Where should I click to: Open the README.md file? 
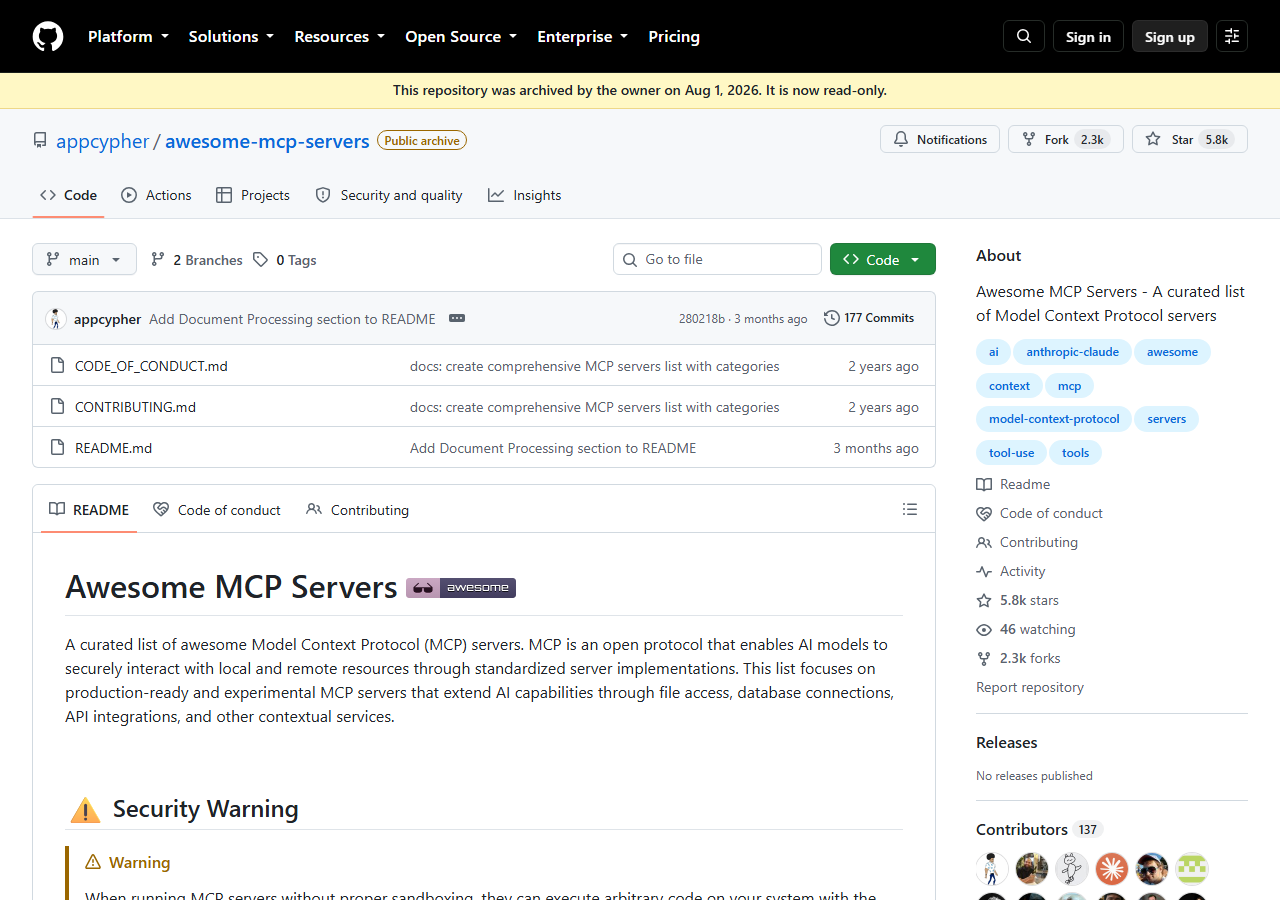(113, 448)
